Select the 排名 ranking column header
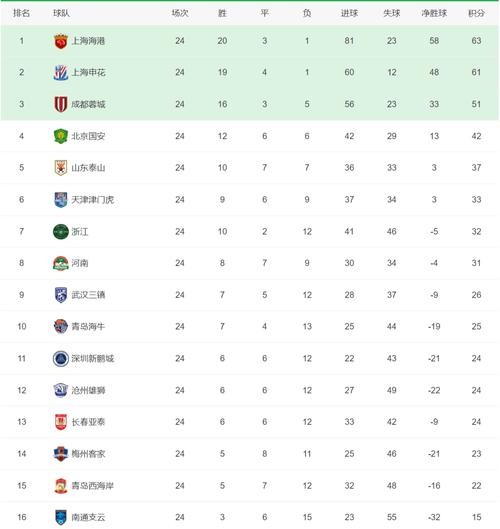 click(x=22, y=13)
